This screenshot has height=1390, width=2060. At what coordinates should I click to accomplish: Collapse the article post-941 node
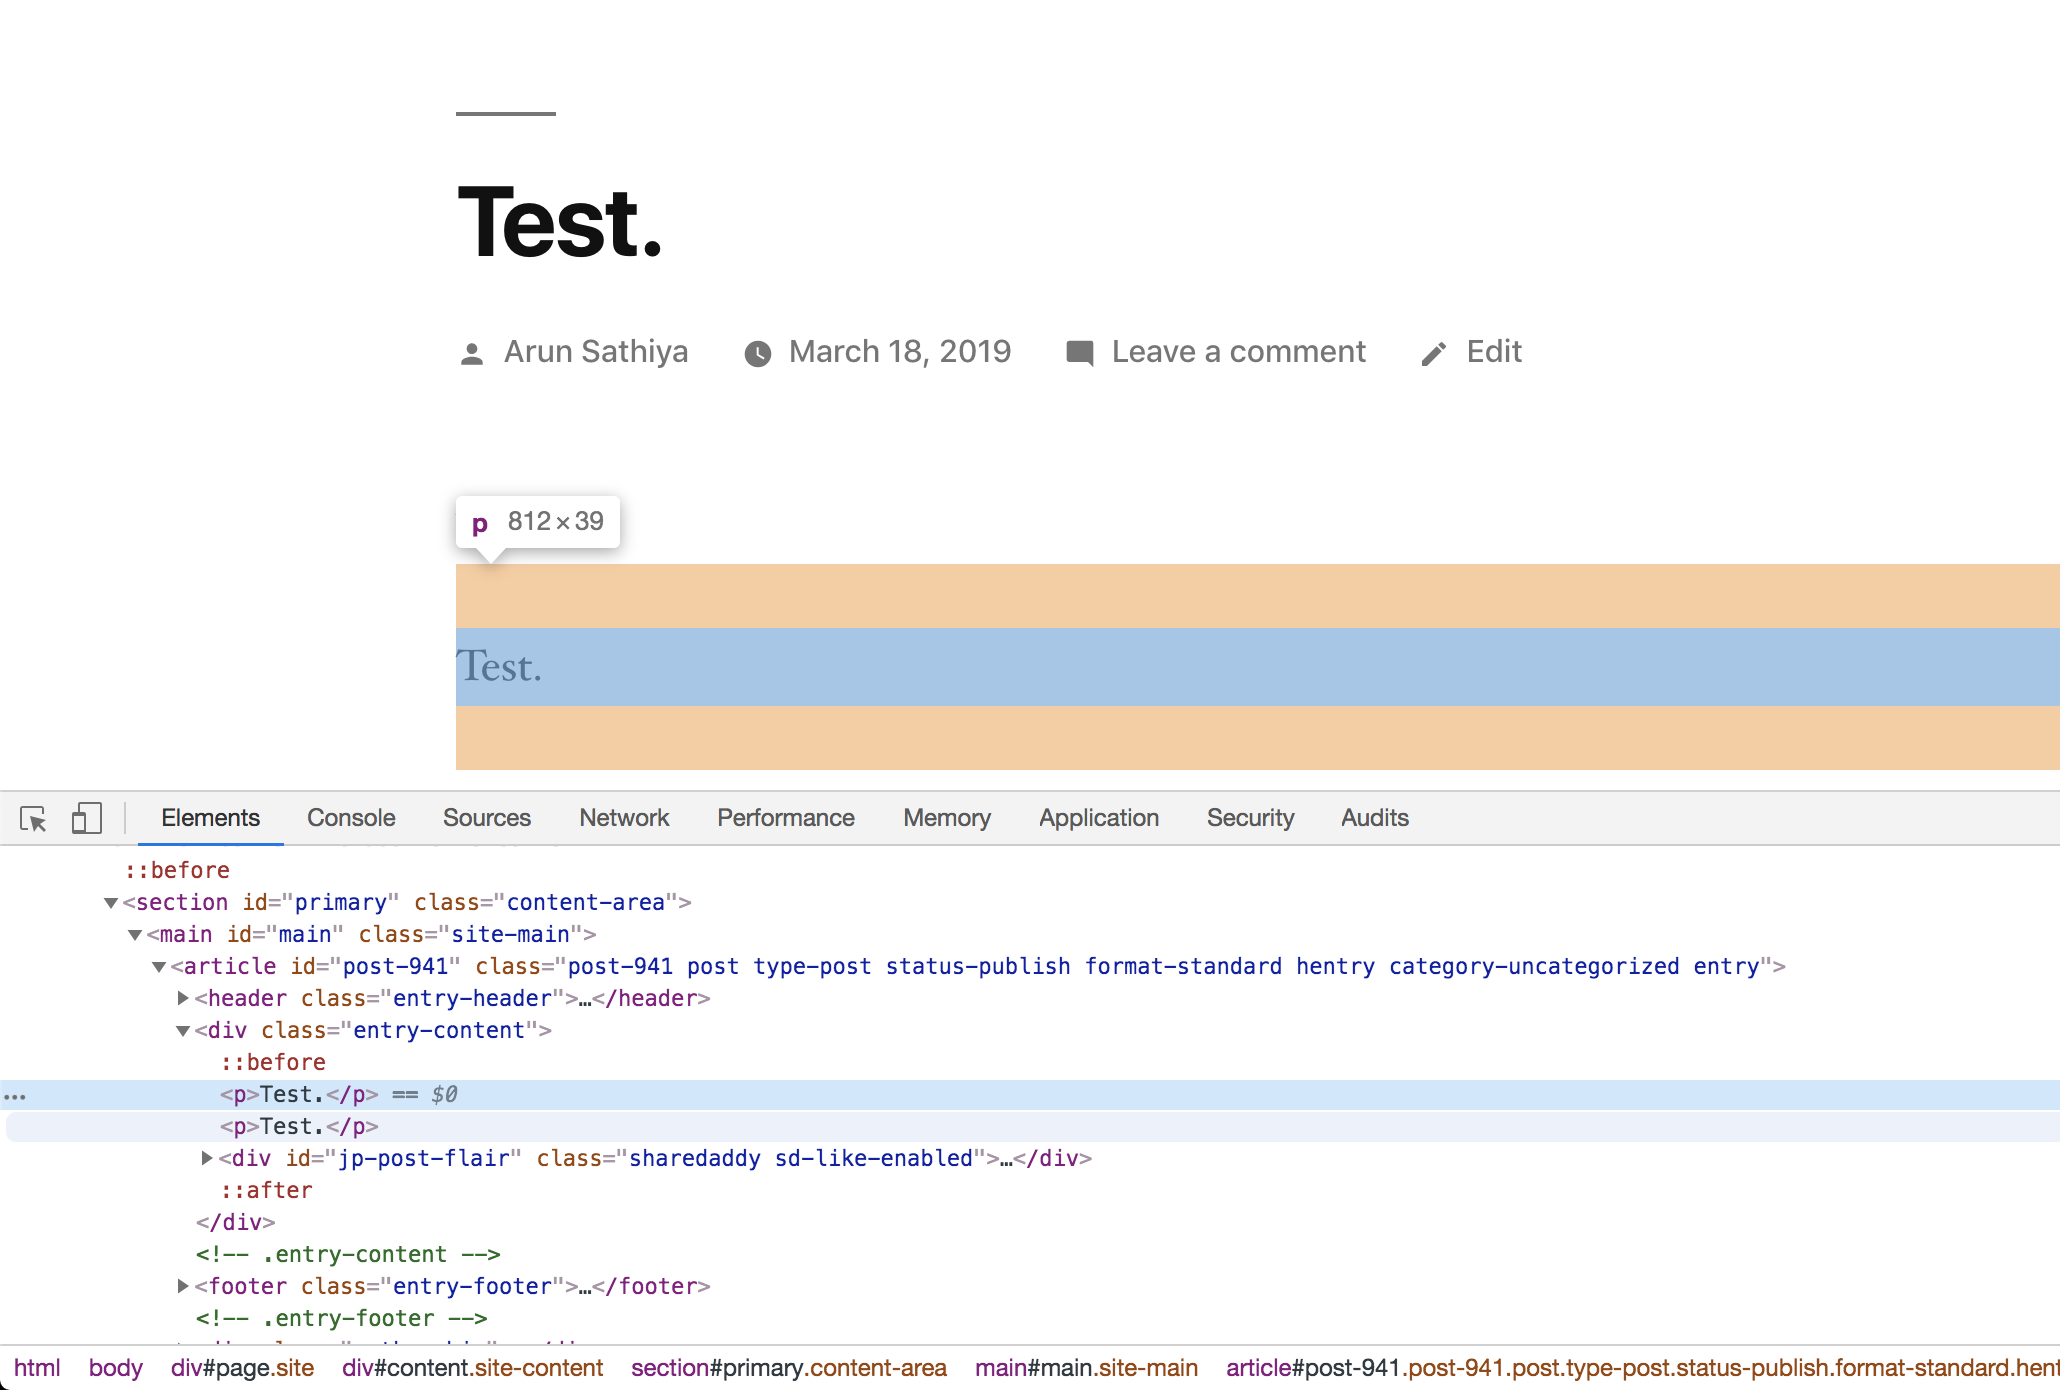tap(159, 967)
